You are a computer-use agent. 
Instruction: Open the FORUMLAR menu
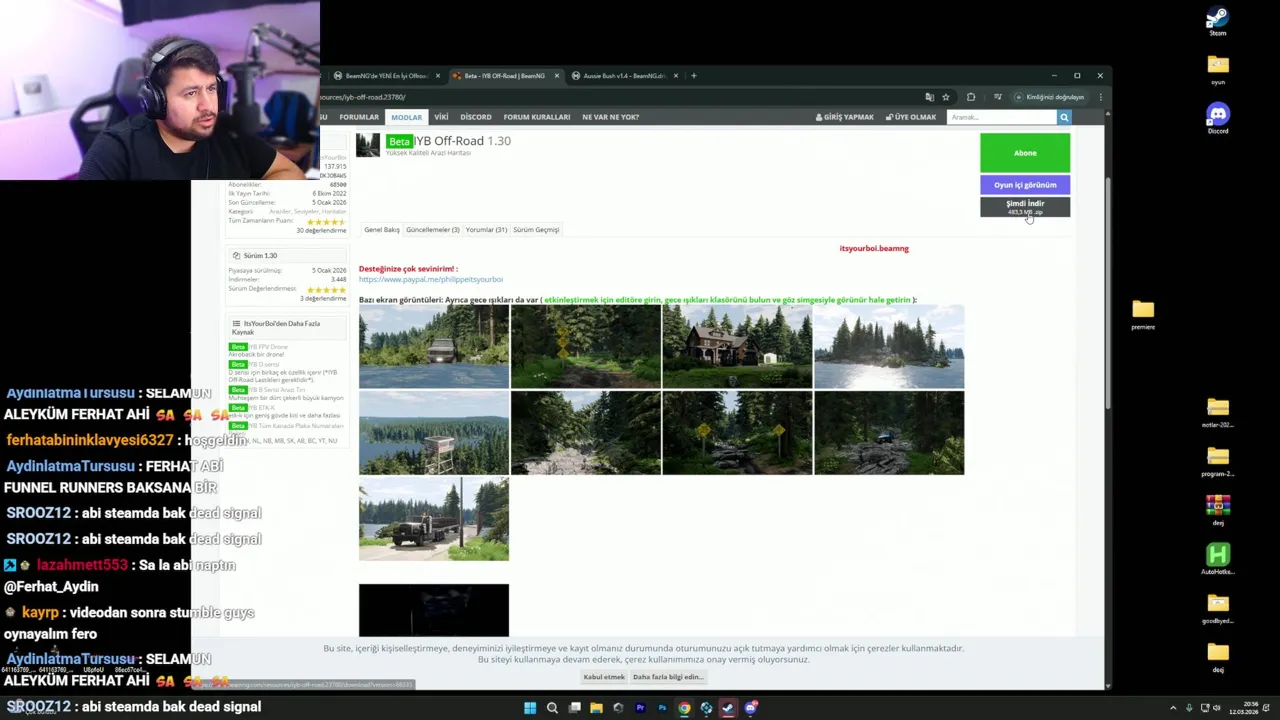[359, 117]
